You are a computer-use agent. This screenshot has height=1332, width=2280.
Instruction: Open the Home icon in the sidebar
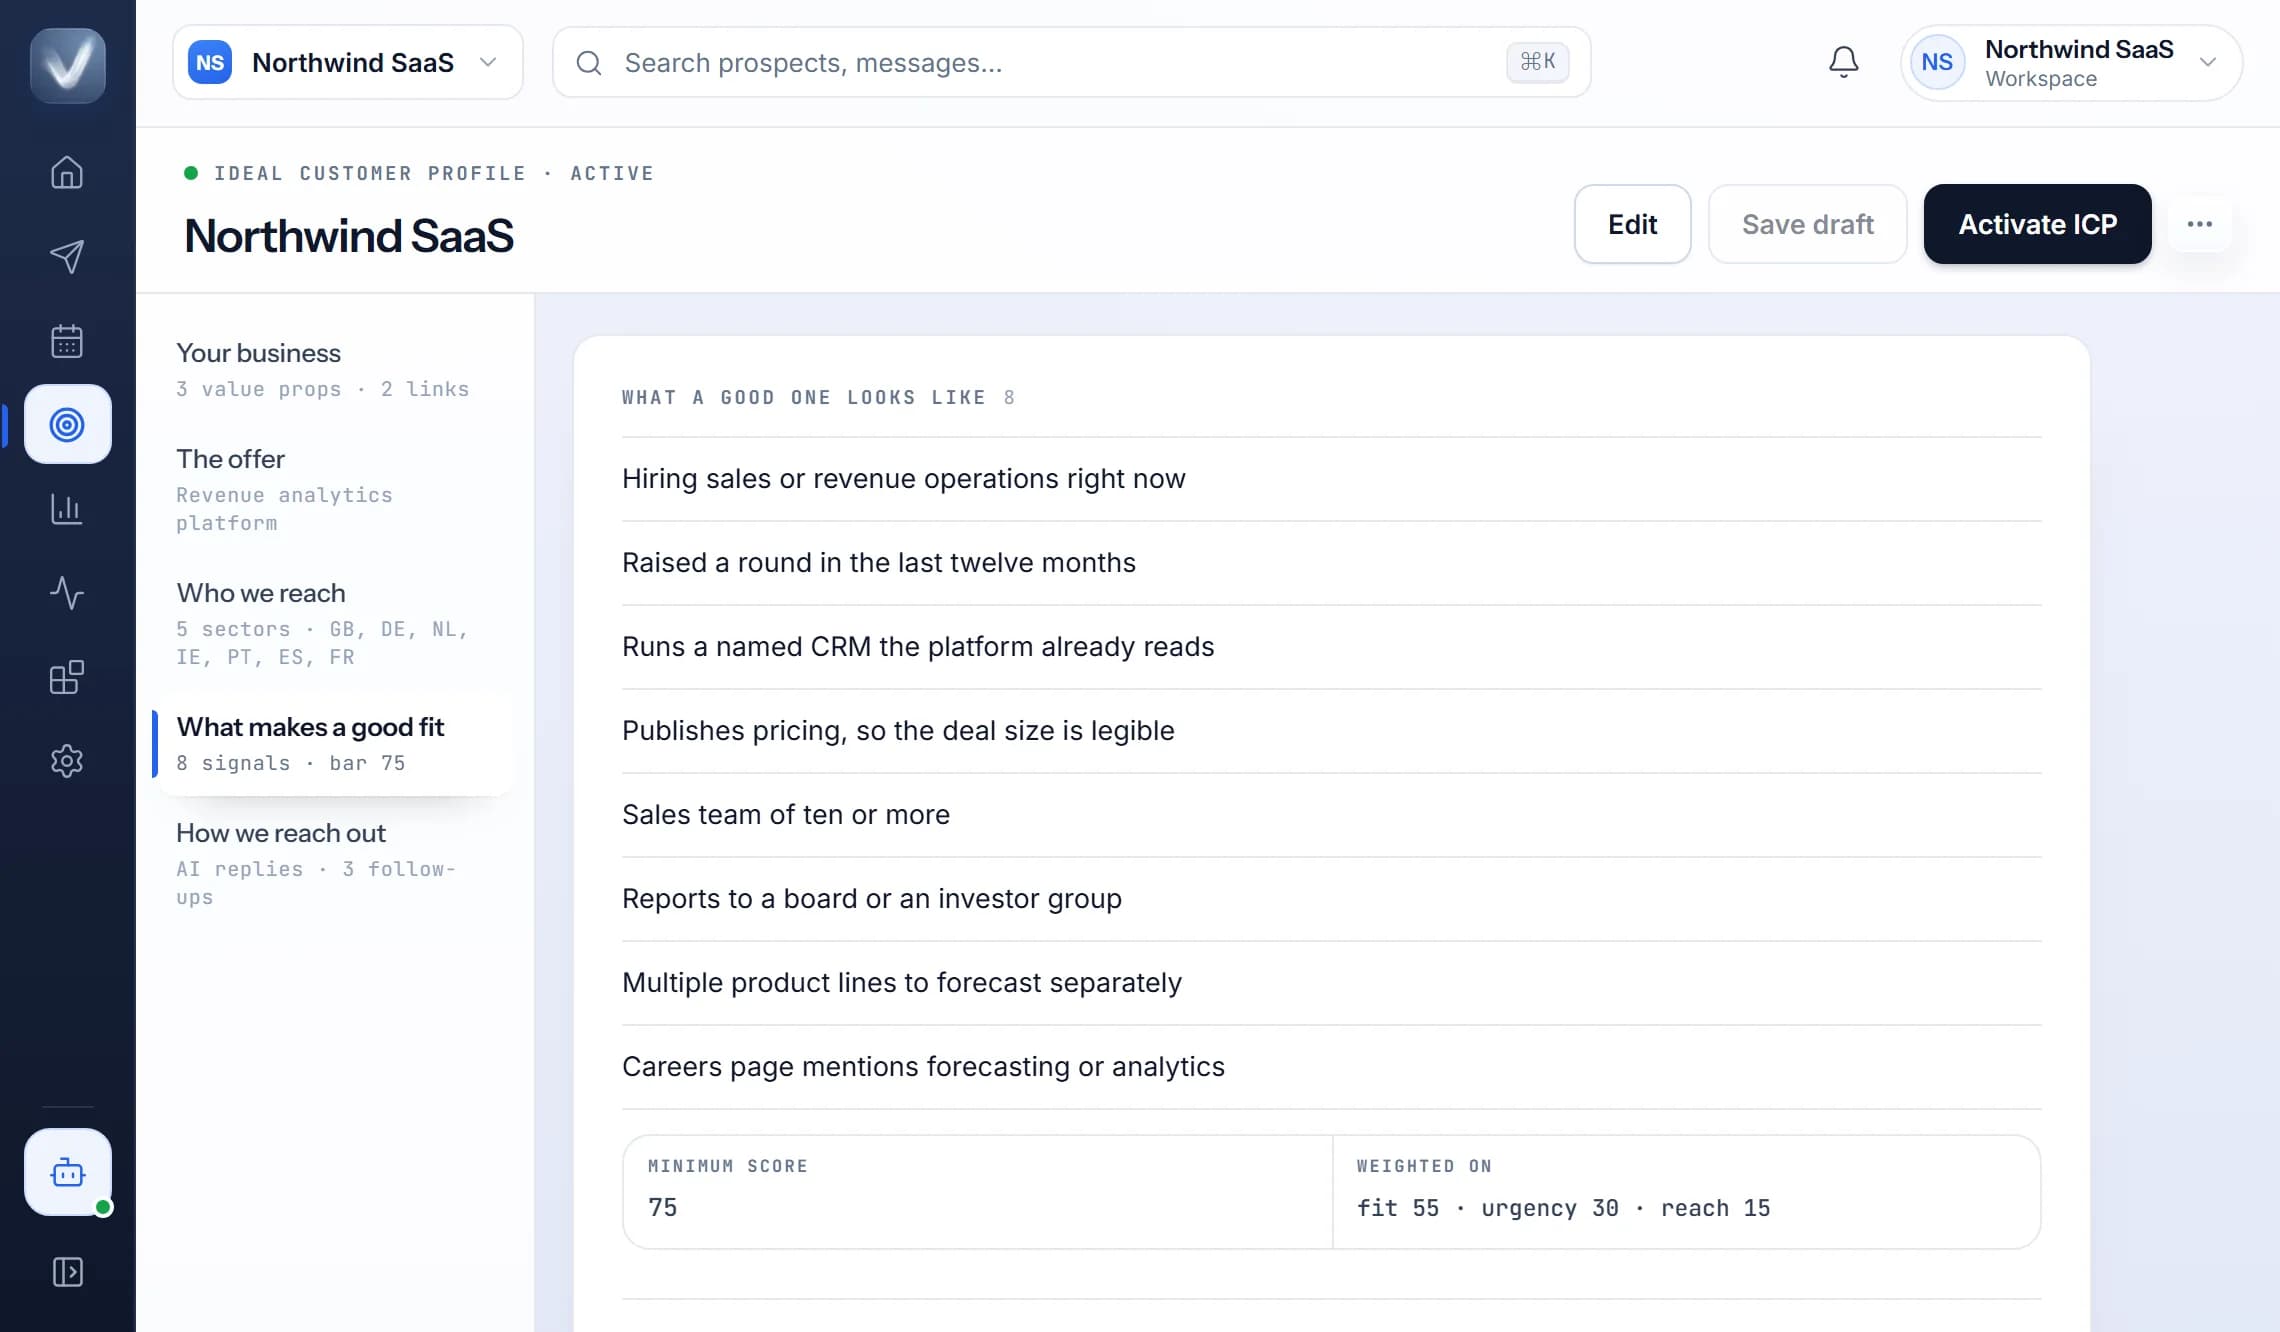coord(67,172)
